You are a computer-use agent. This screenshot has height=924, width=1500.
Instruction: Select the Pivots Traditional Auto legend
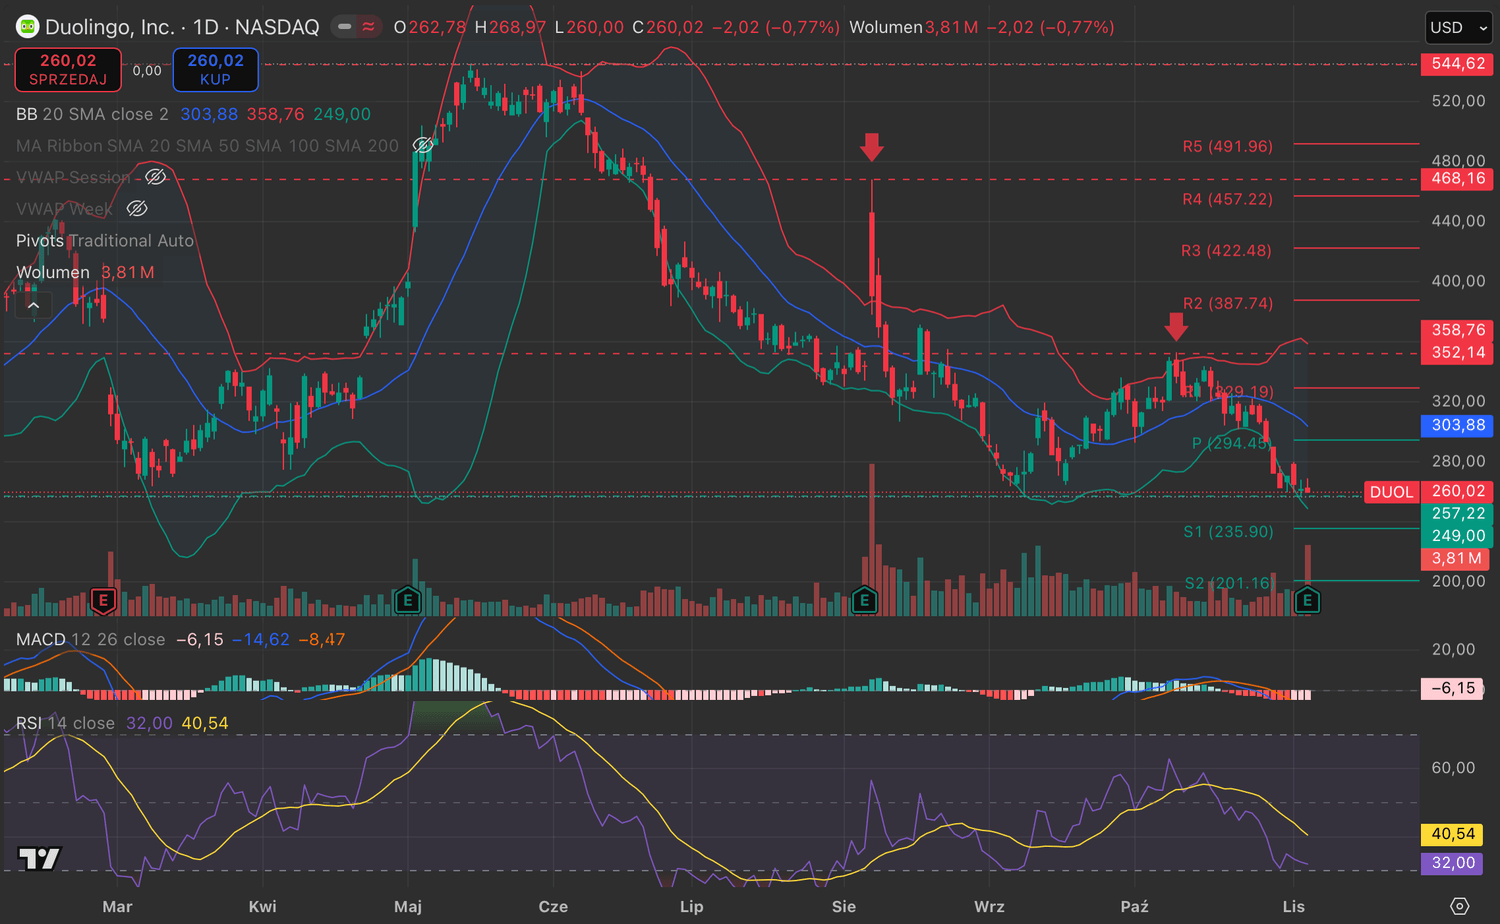105,241
